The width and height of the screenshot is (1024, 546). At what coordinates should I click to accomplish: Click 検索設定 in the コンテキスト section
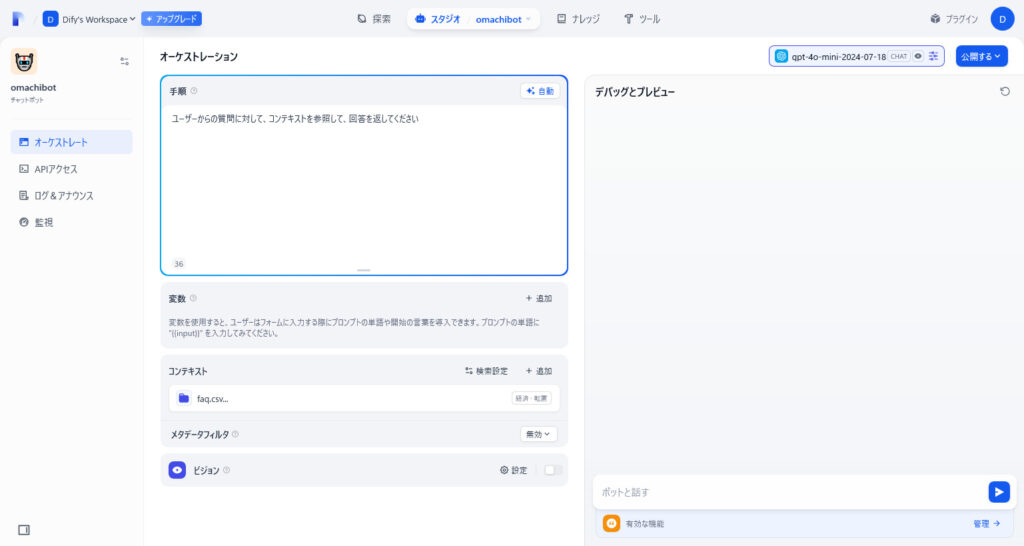[486, 371]
